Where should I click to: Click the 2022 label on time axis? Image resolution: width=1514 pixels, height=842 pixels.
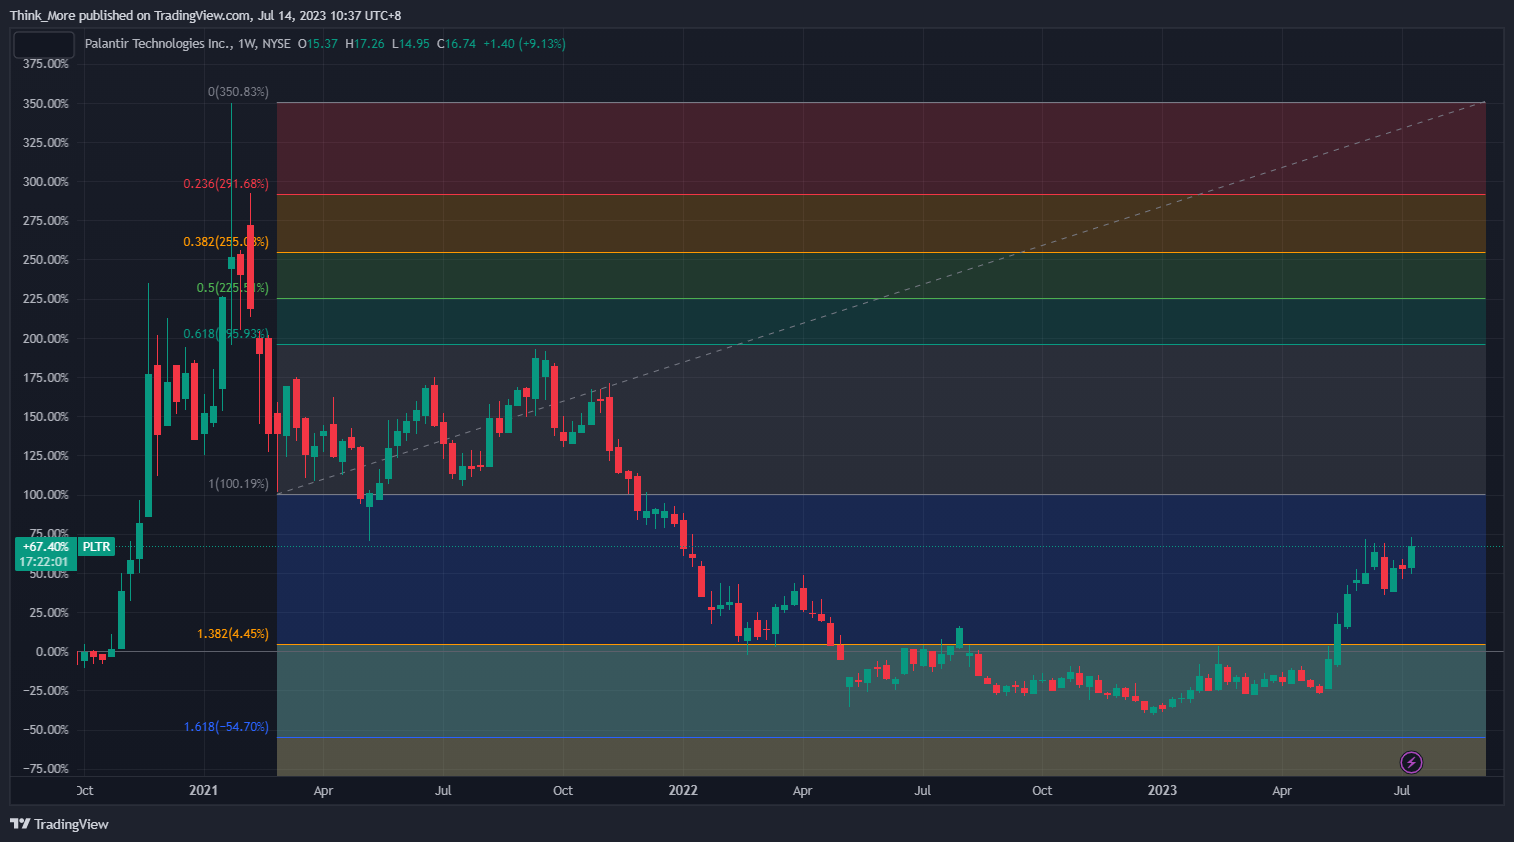[x=683, y=790]
